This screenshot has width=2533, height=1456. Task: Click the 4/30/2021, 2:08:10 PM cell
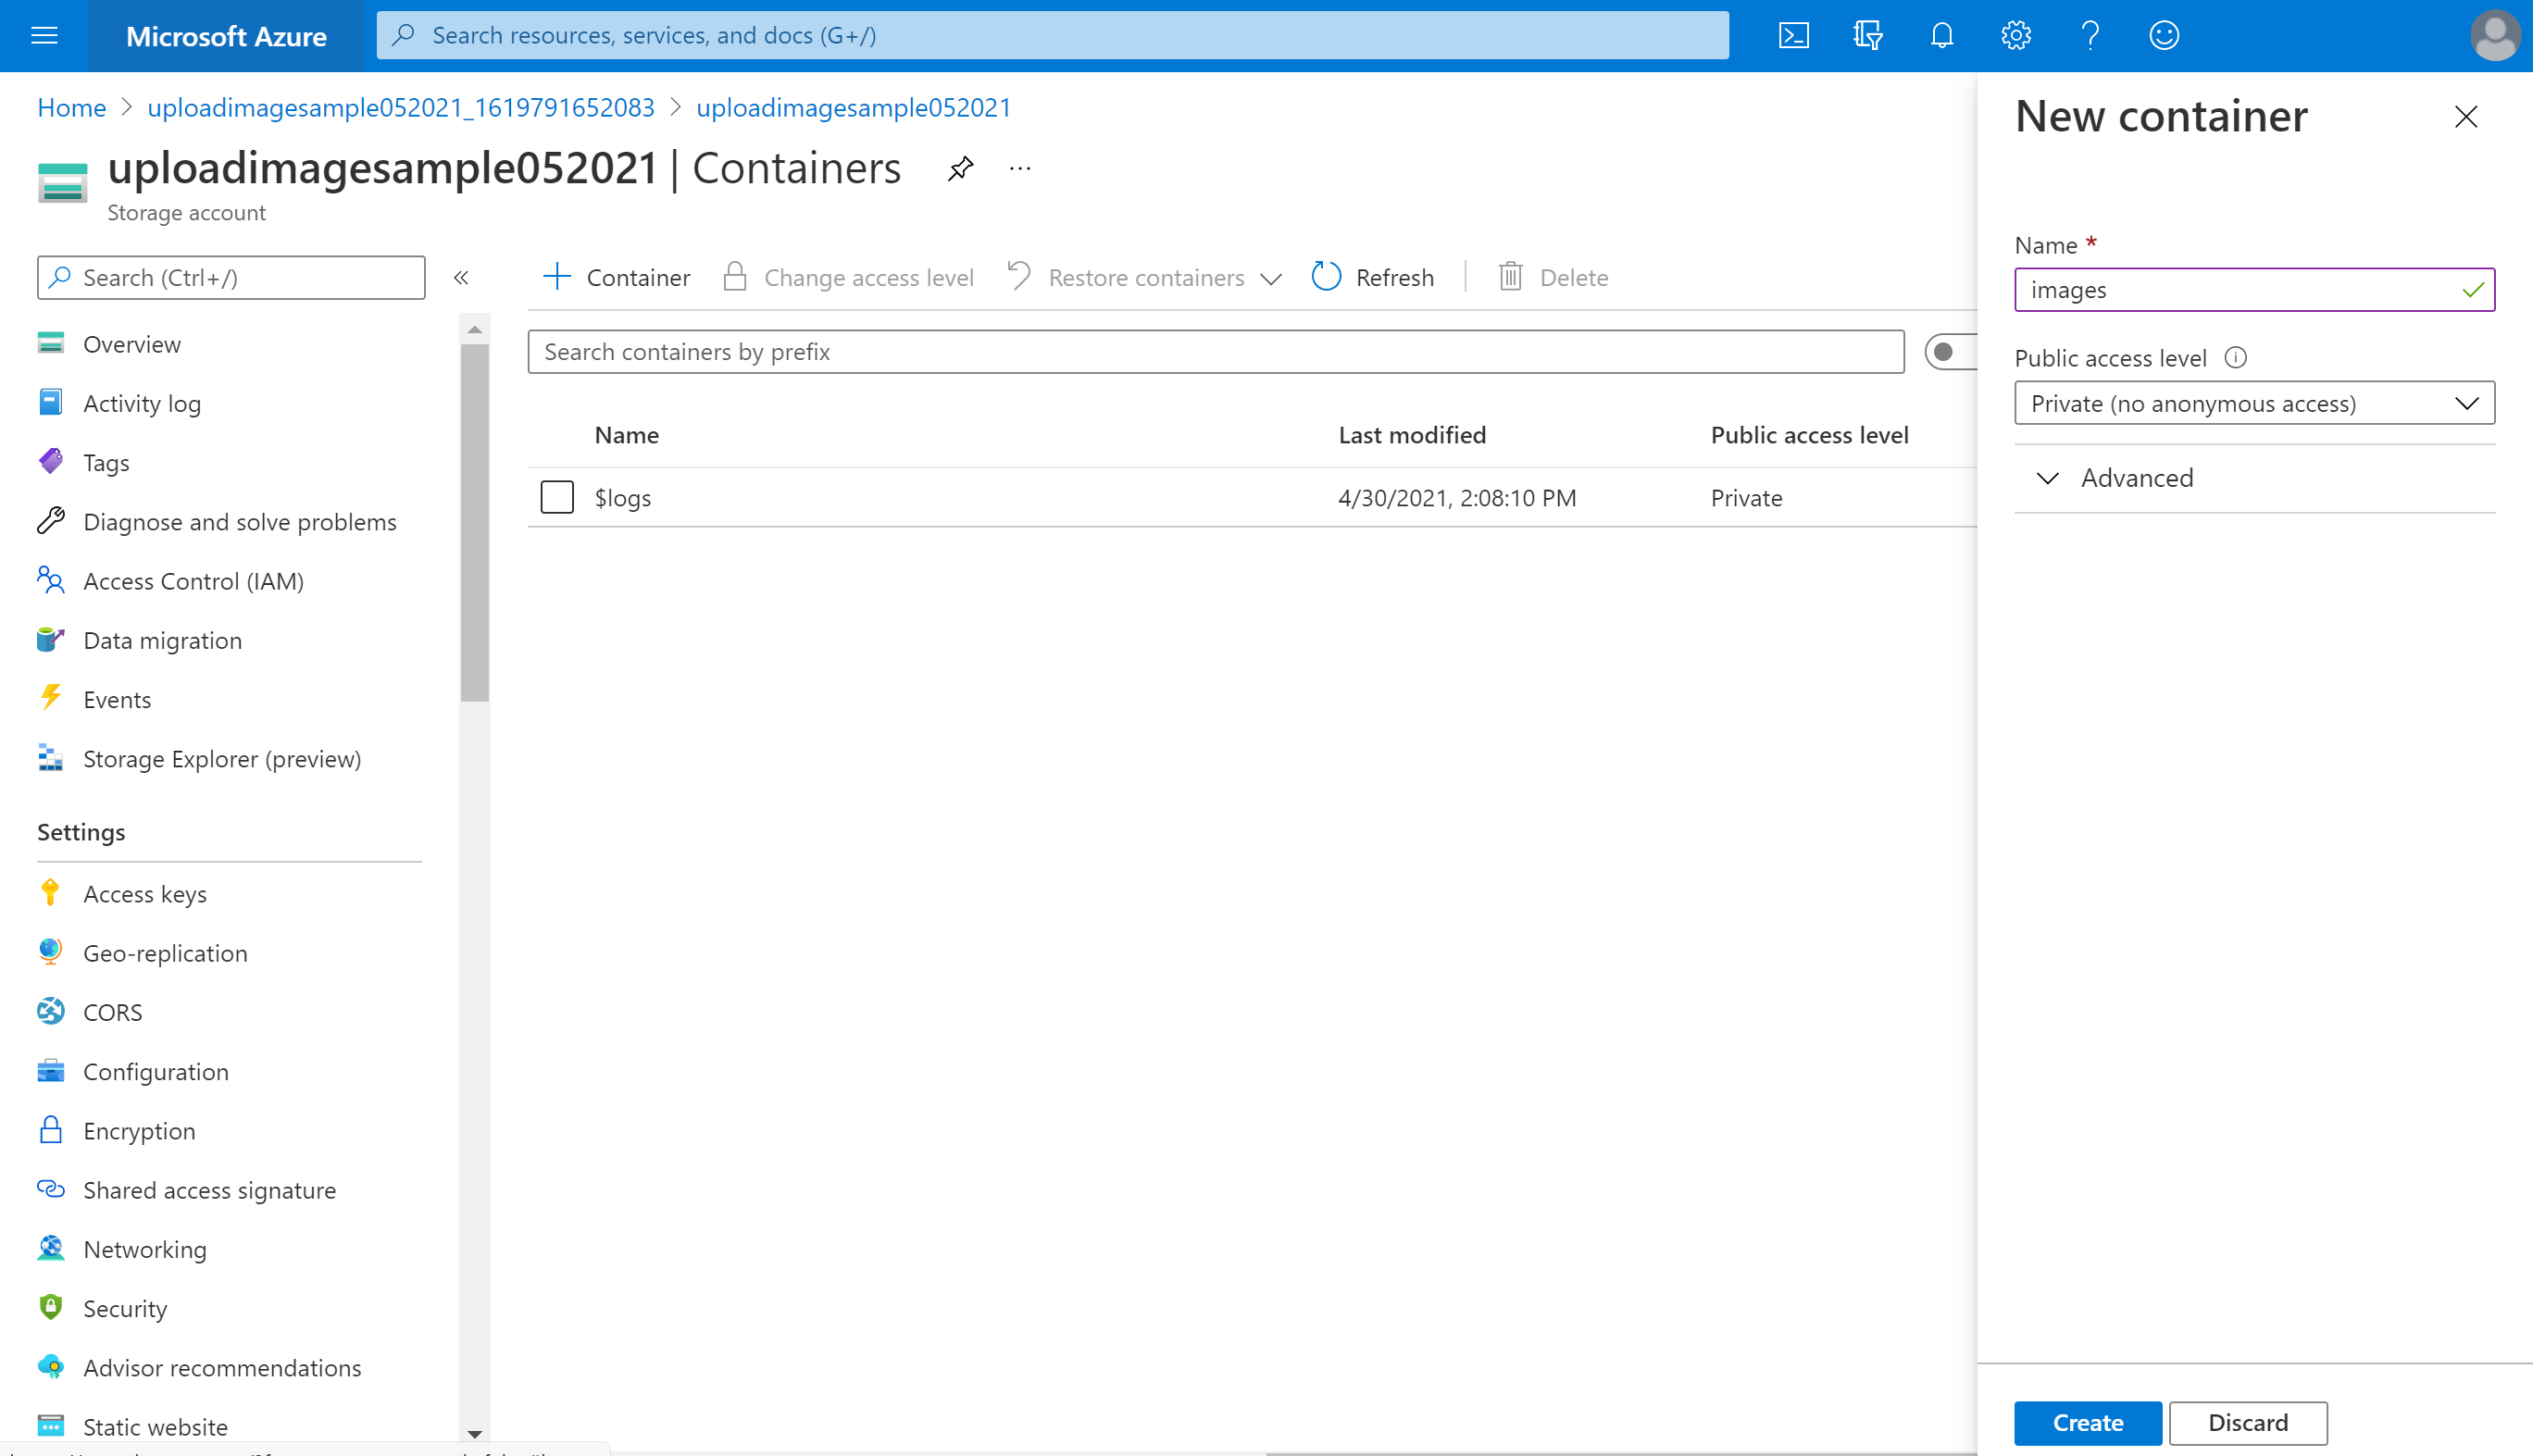(1457, 498)
